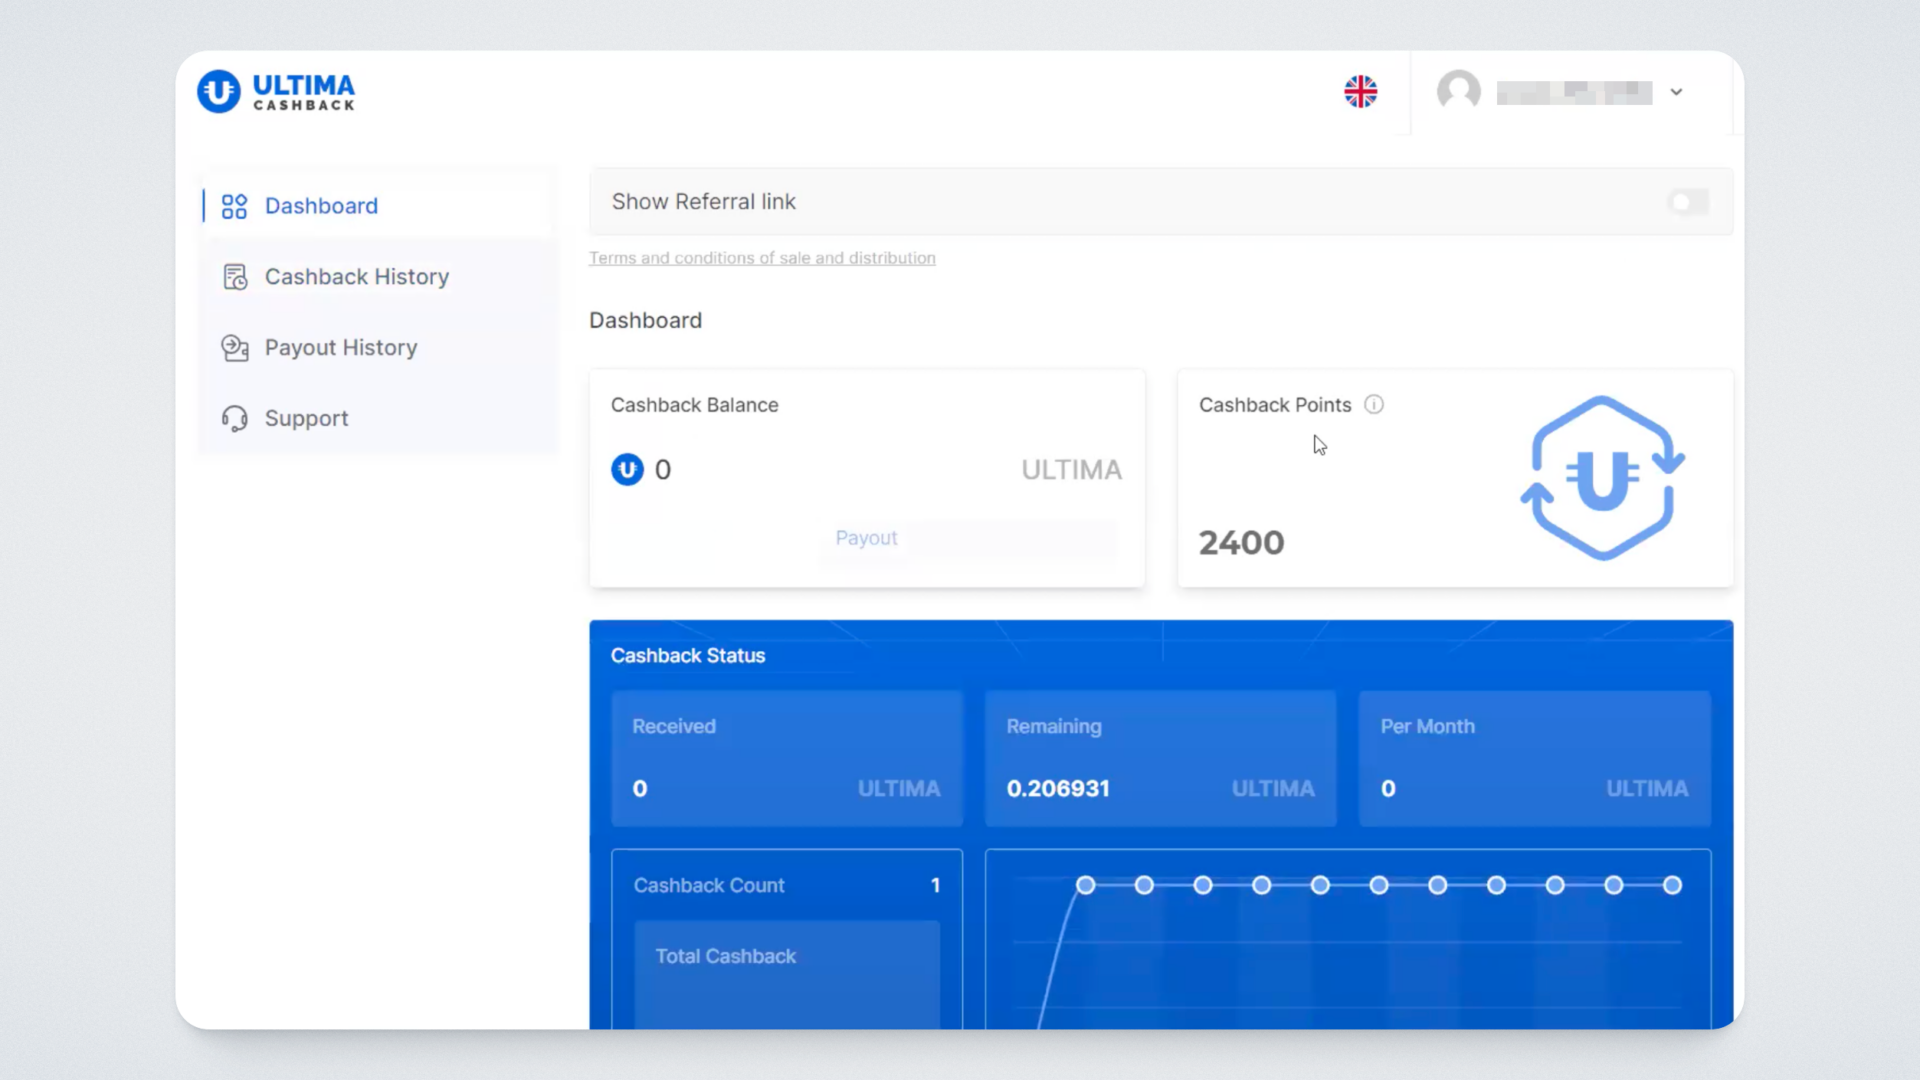Image resolution: width=1920 pixels, height=1080 pixels.
Task: Select the last data point on chart
Action: click(1672, 885)
